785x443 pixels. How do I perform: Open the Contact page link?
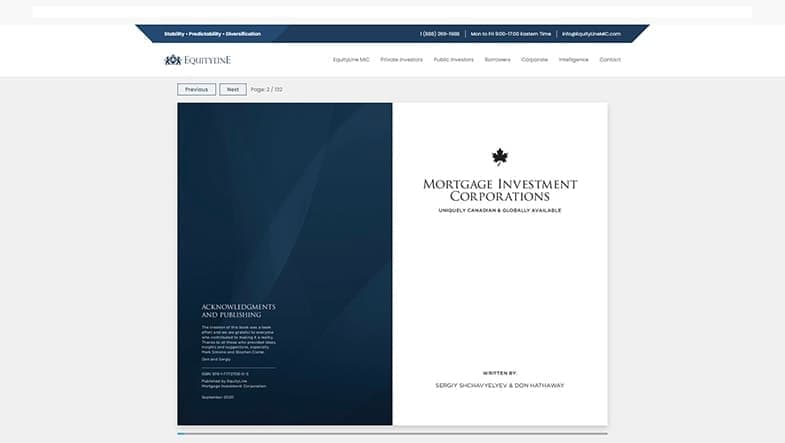(x=610, y=60)
